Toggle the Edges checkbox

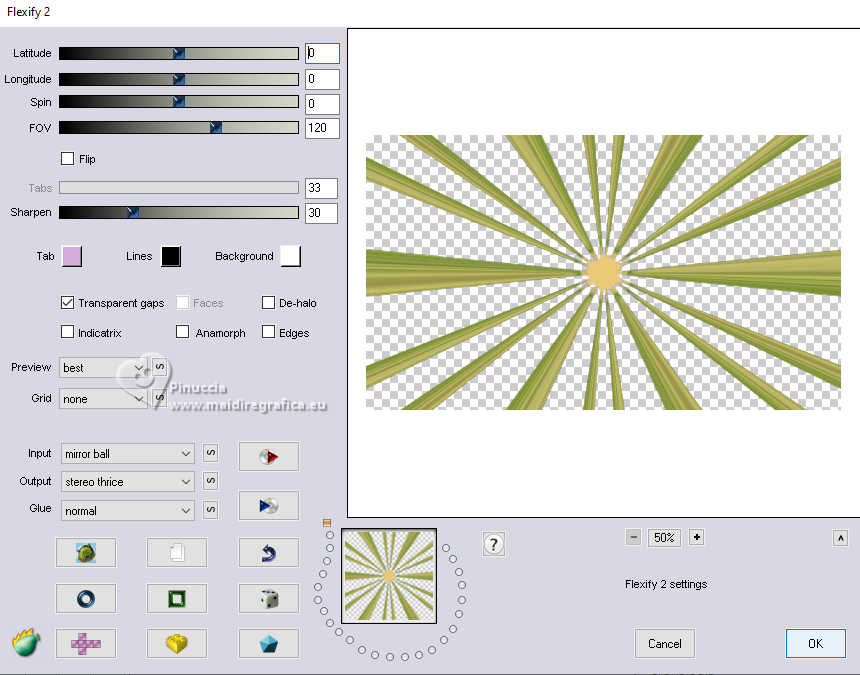pos(268,332)
